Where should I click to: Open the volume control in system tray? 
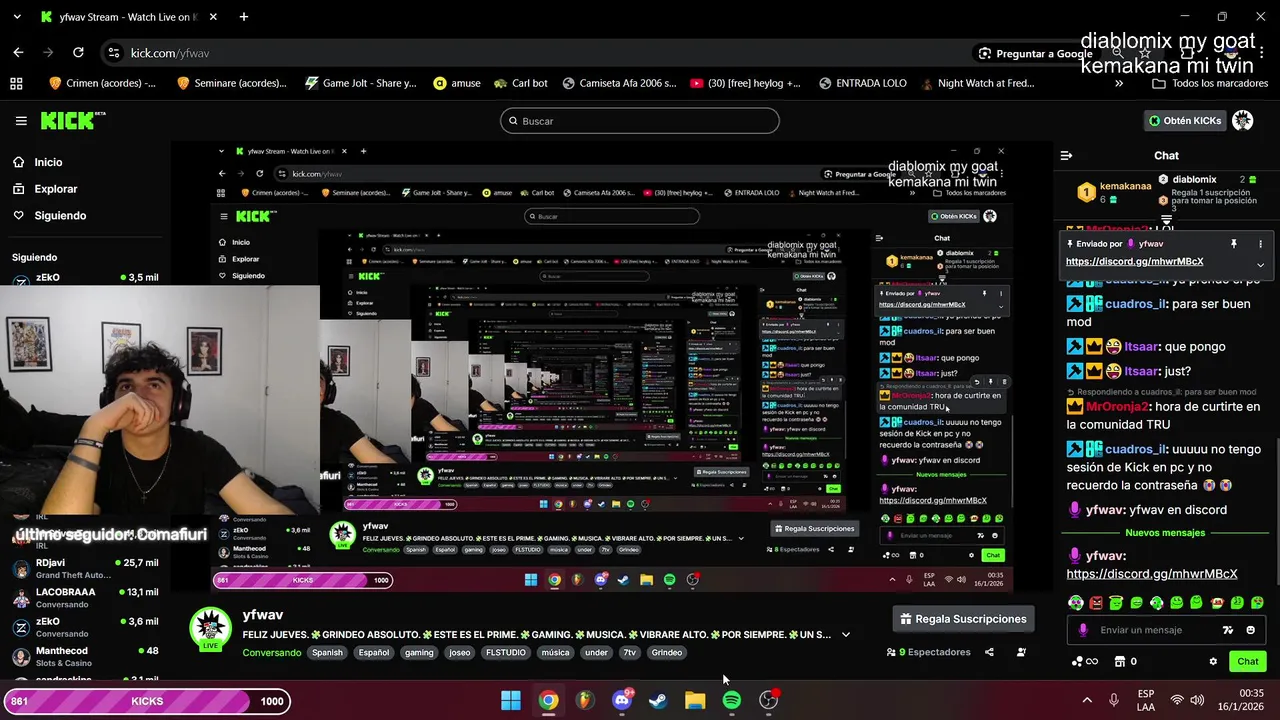tap(1197, 701)
